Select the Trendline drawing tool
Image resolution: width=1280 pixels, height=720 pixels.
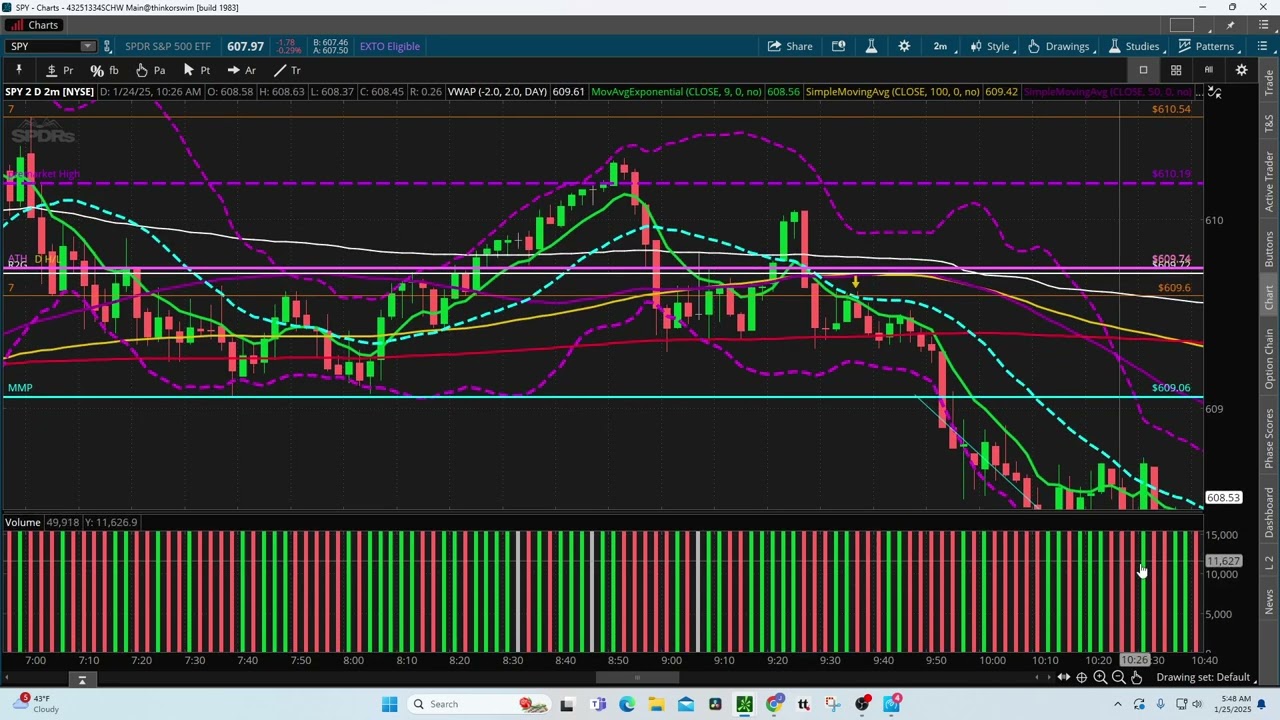(287, 70)
